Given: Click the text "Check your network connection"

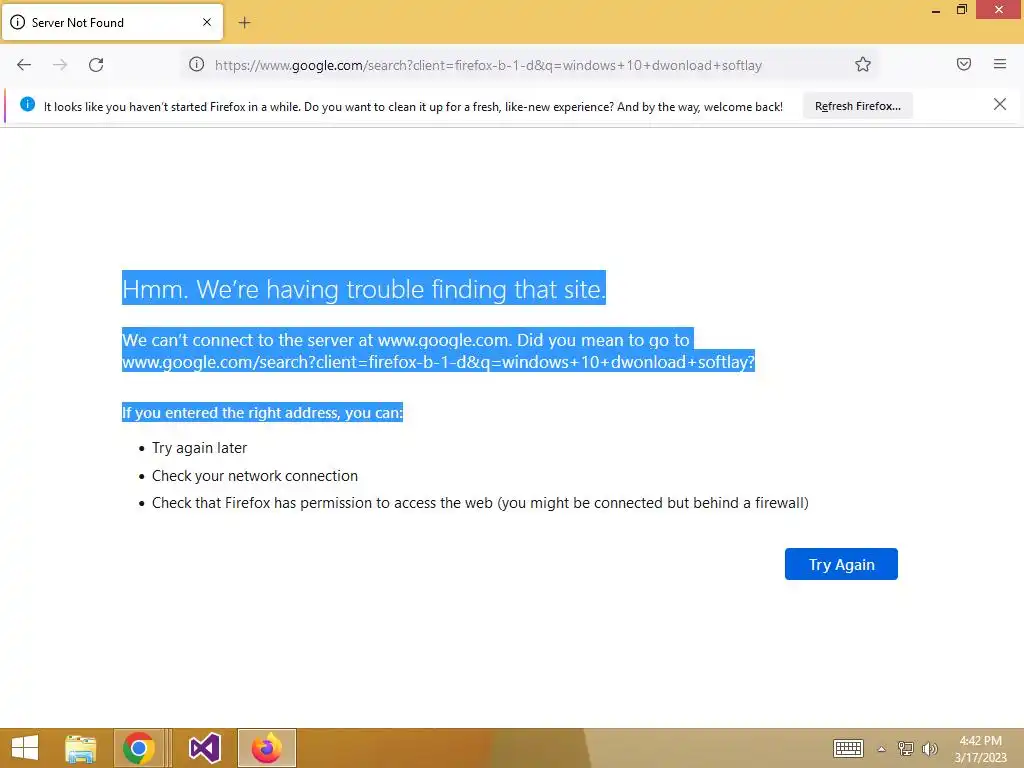Looking at the screenshot, I should pos(255,476).
